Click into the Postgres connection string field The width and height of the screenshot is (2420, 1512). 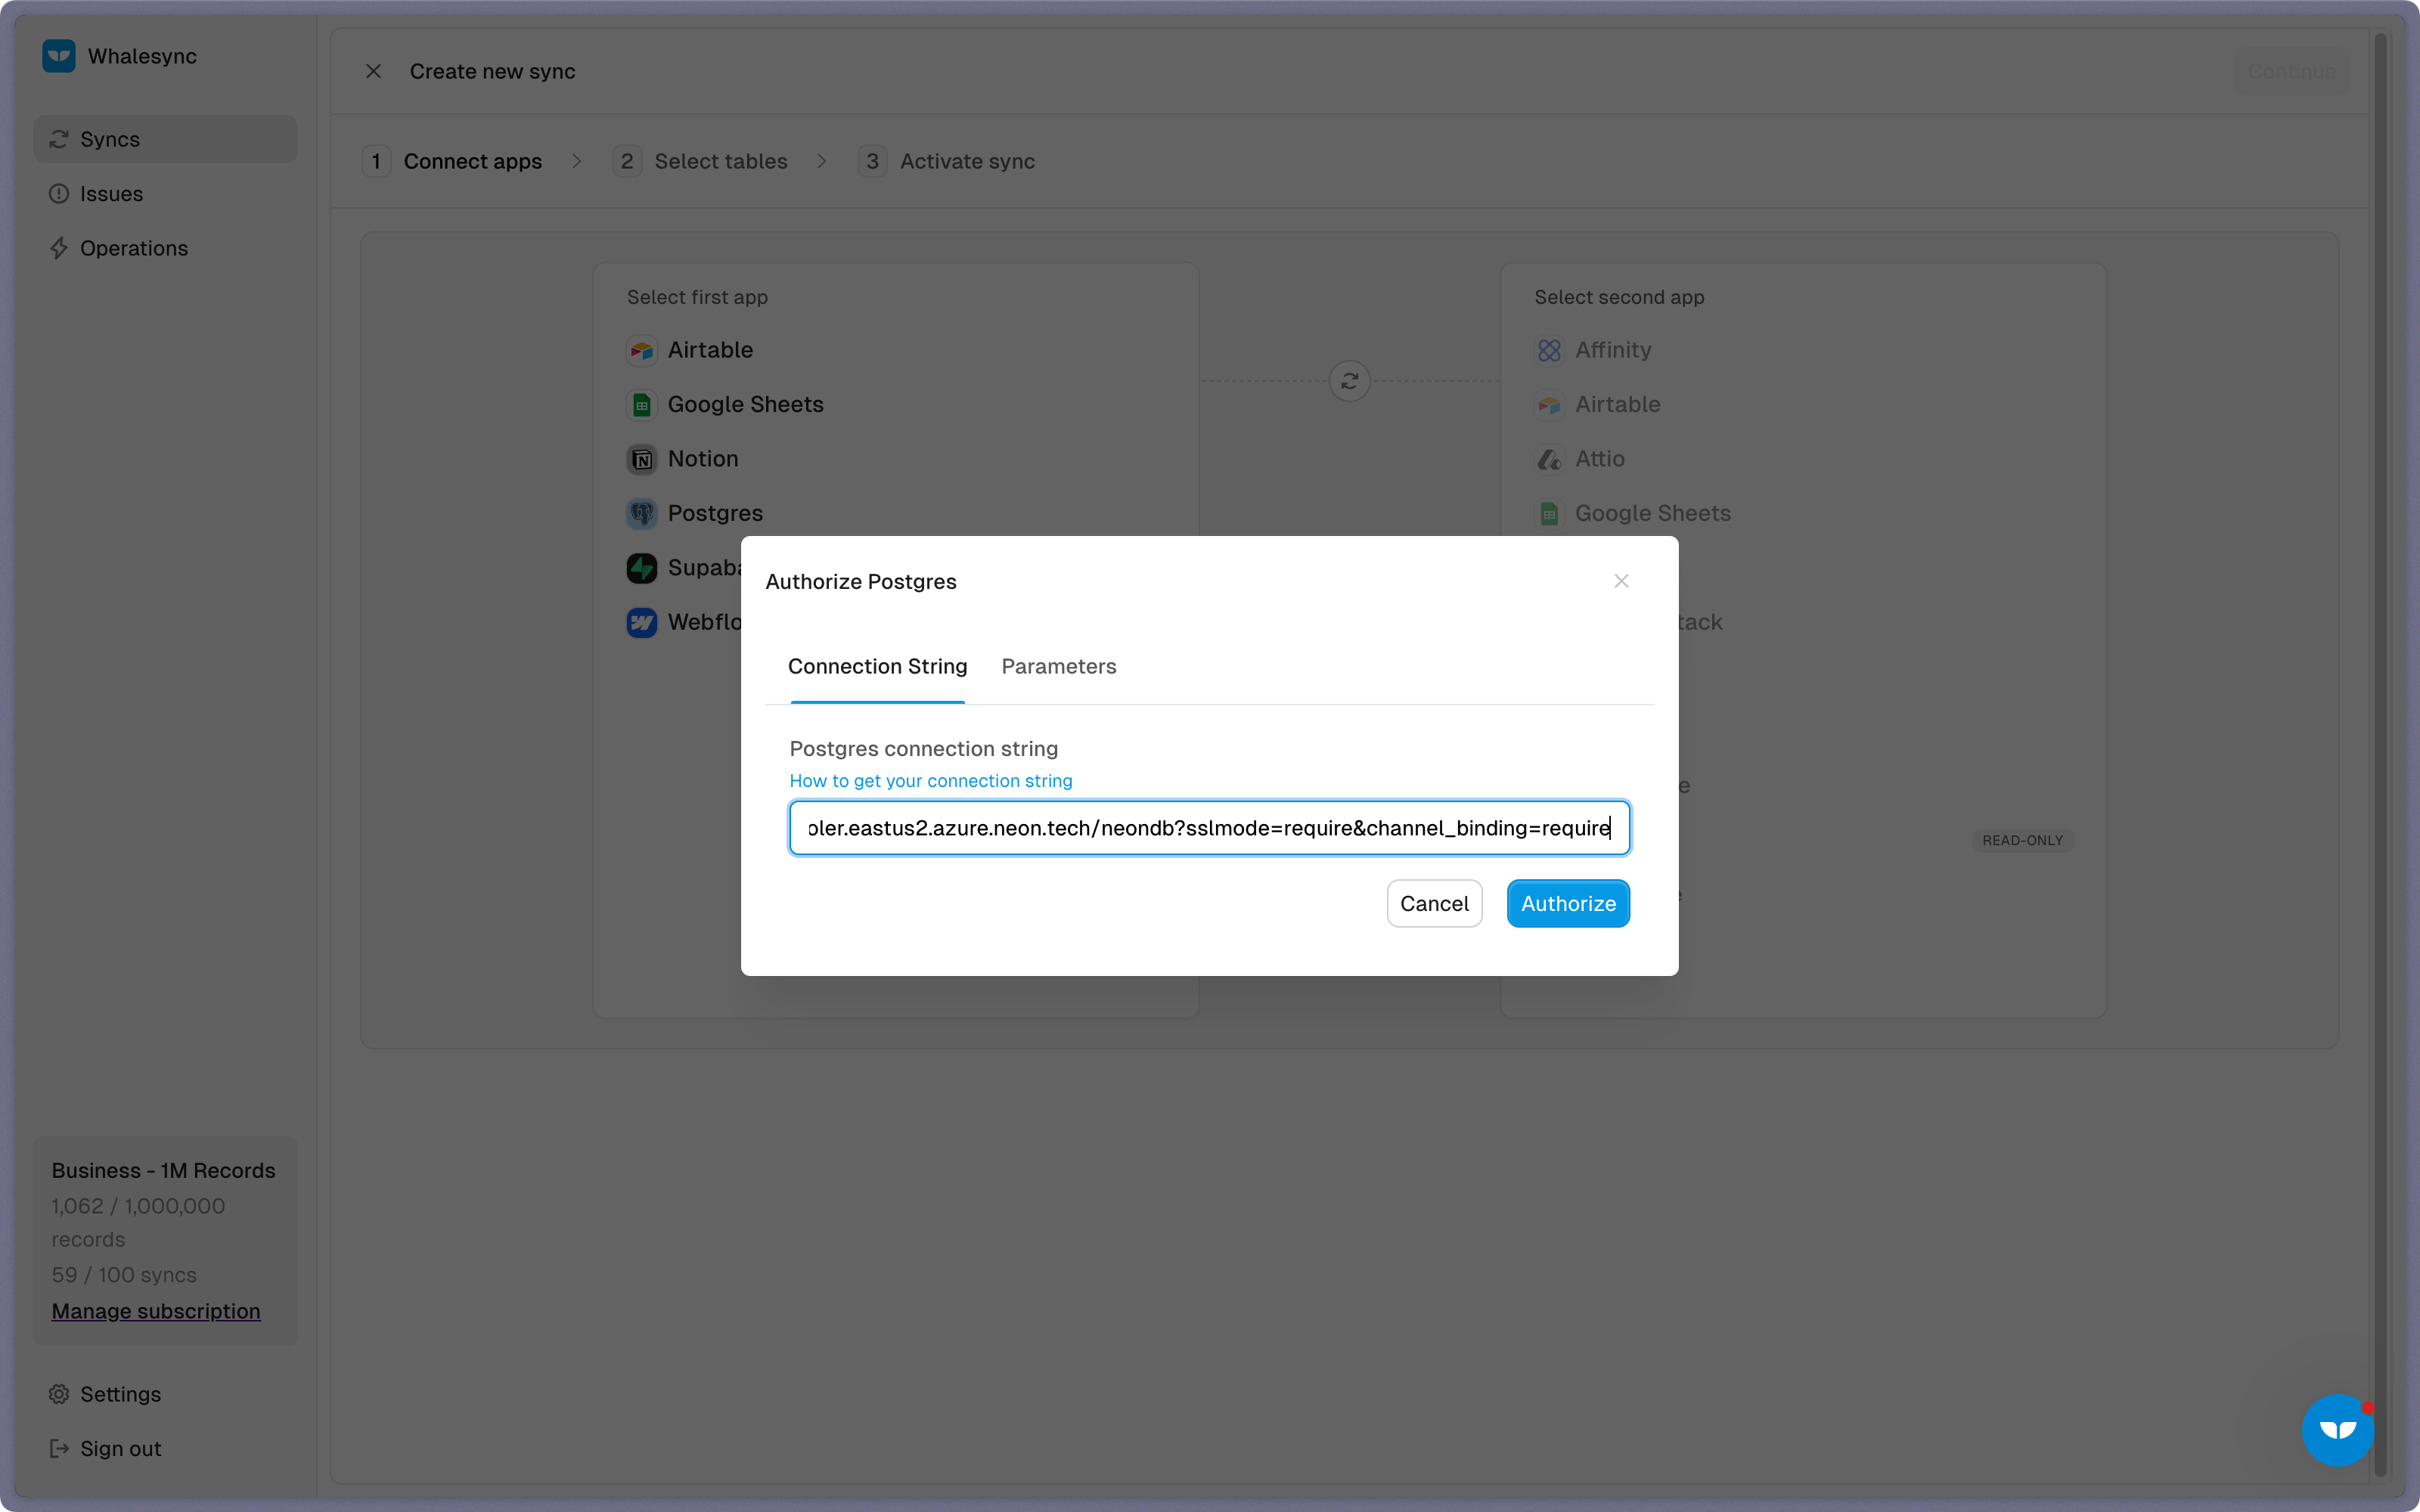click(1209, 828)
